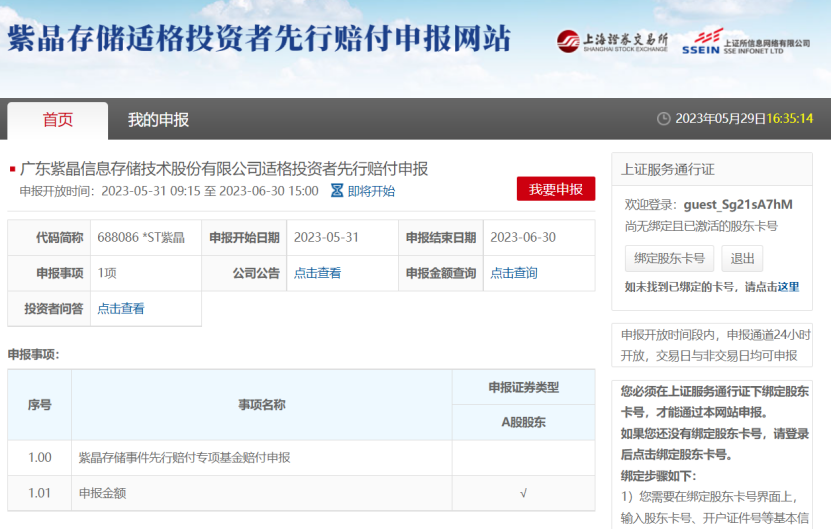Image resolution: width=831 pixels, height=529 pixels.
Task: Click the A股股东 sub-header
Action: [x=524, y=422]
